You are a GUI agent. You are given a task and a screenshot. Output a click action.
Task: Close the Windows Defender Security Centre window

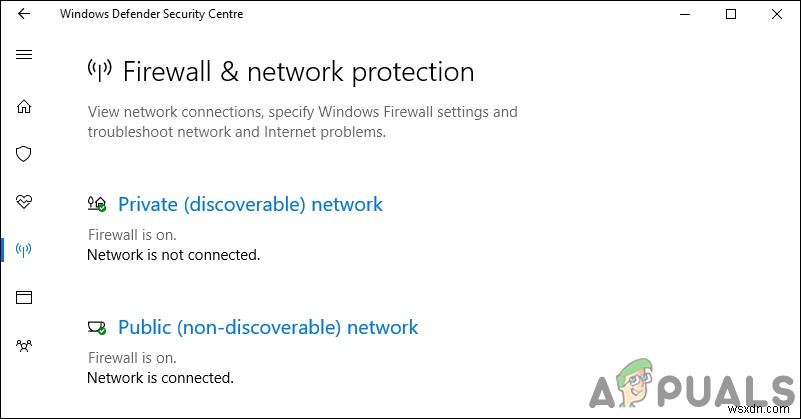pyautogui.click(x=777, y=14)
